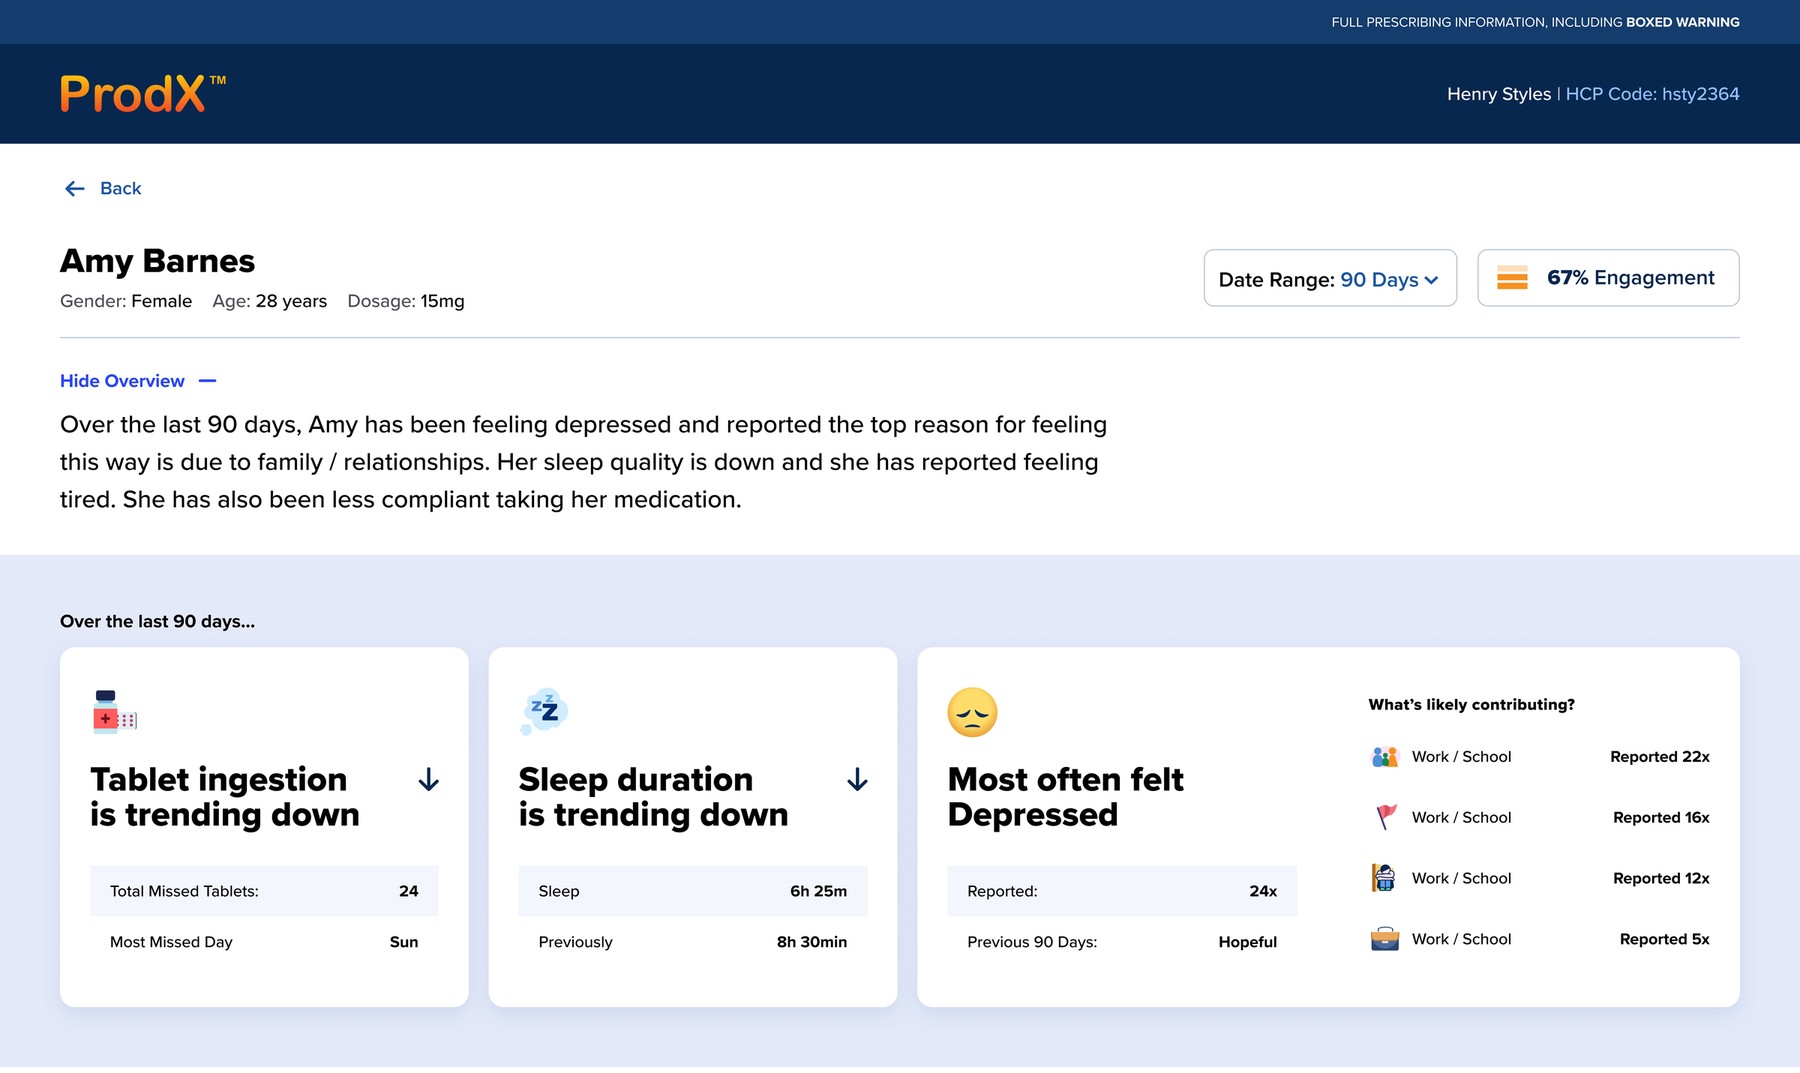Click the Reported 16x text
1800x1073 pixels.
(1661, 818)
